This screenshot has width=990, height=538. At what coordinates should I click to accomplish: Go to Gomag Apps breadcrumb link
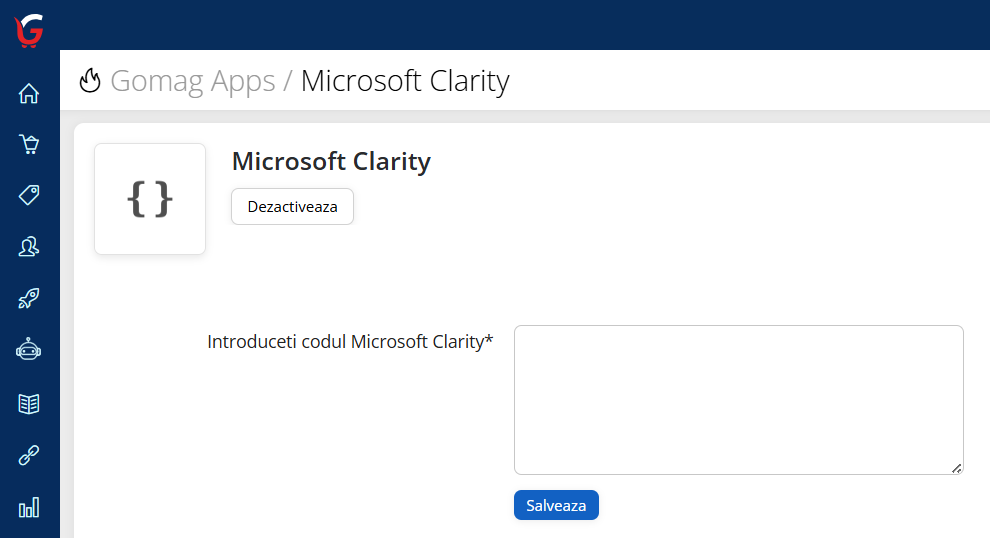click(193, 81)
